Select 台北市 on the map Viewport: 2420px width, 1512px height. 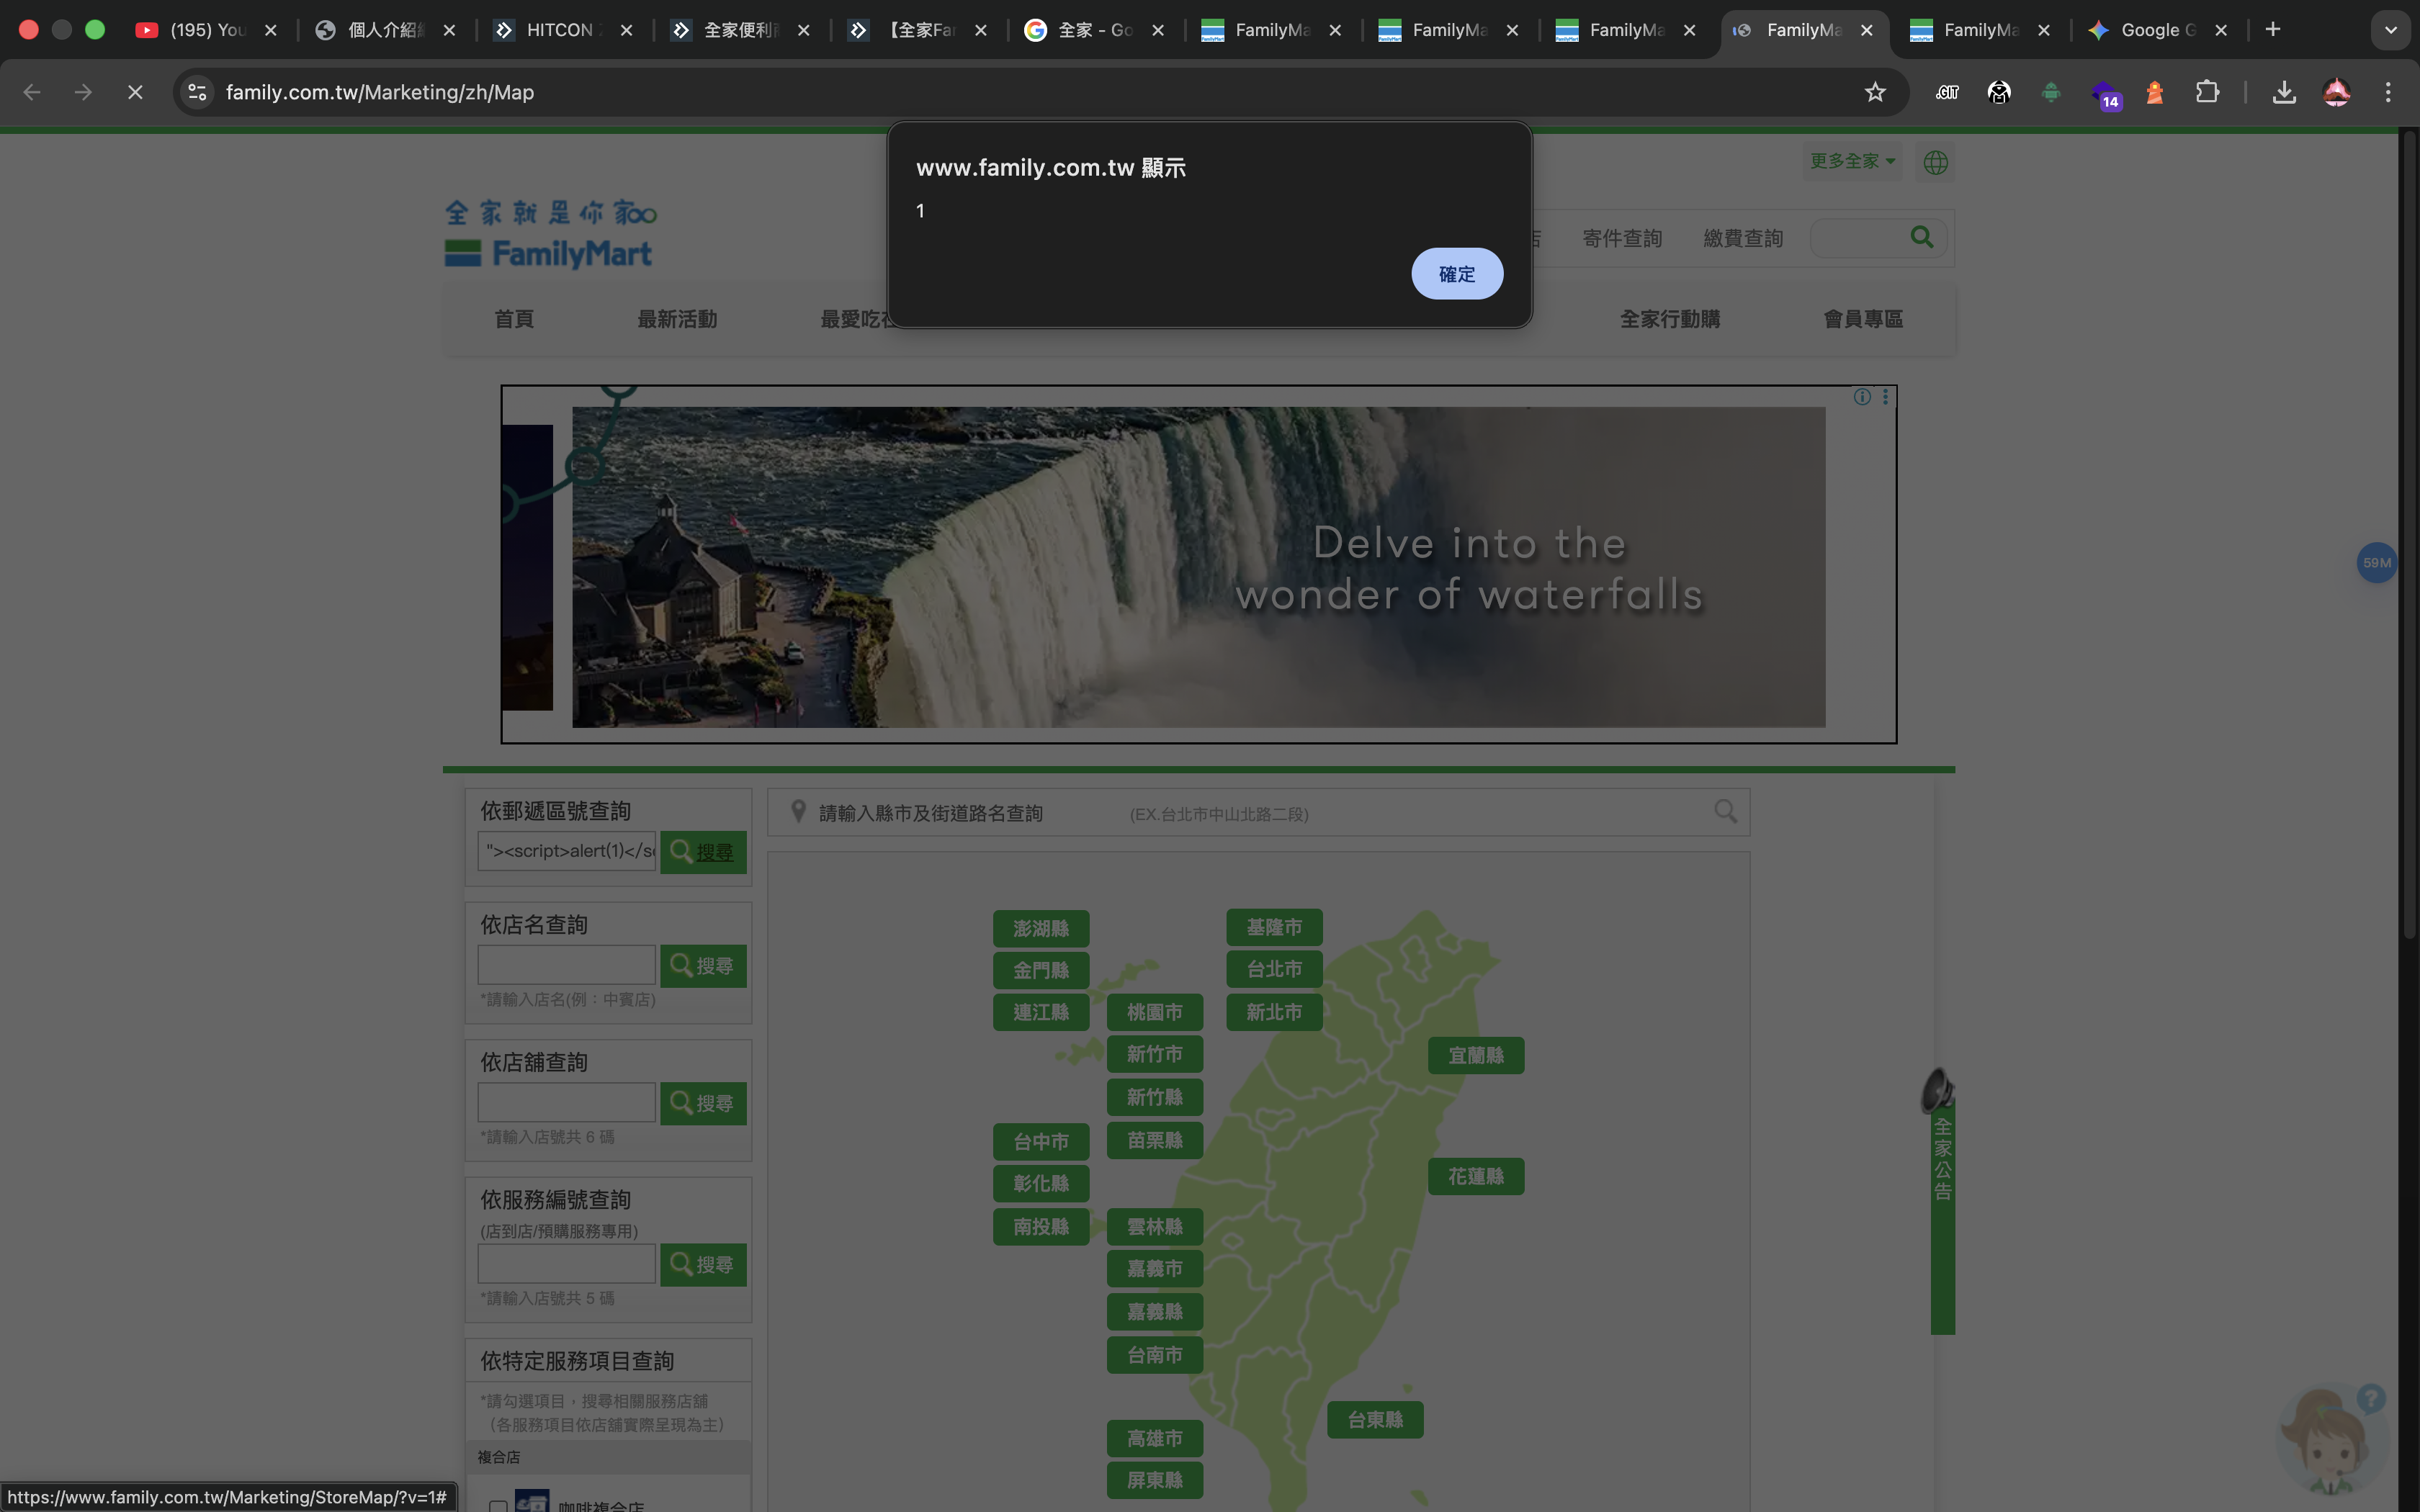1274,969
